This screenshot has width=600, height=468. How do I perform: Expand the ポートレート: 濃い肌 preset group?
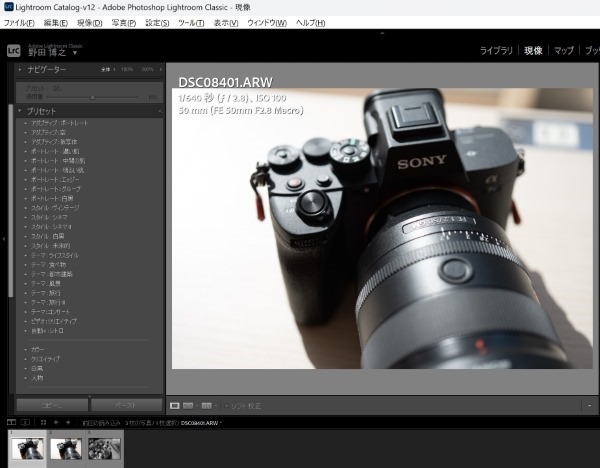(52, 150)
